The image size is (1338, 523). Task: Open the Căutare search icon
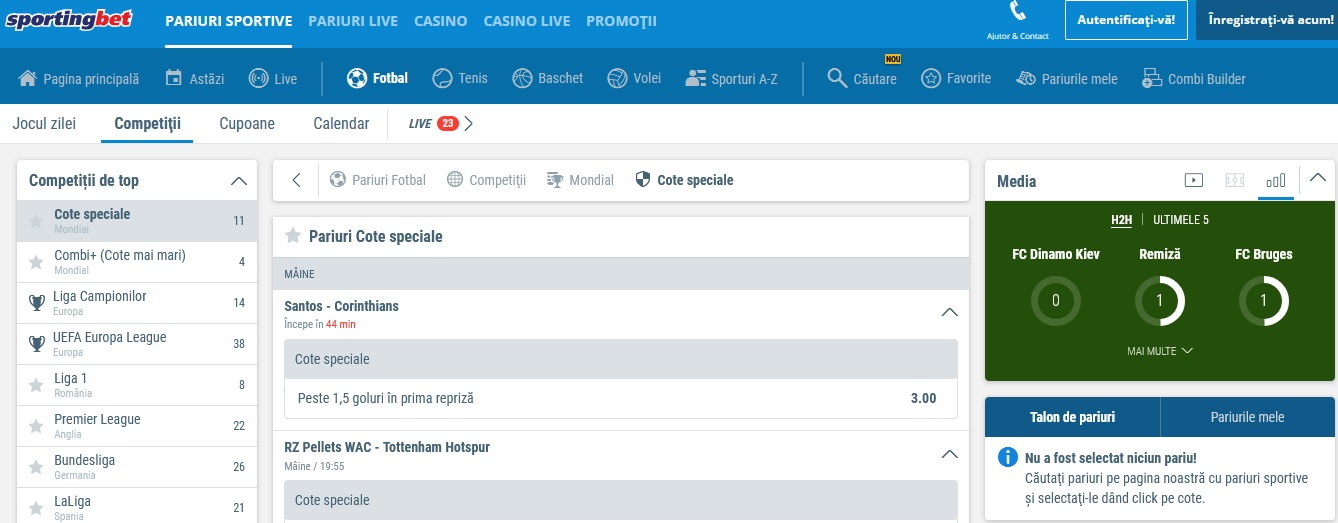tap(837, 78)
